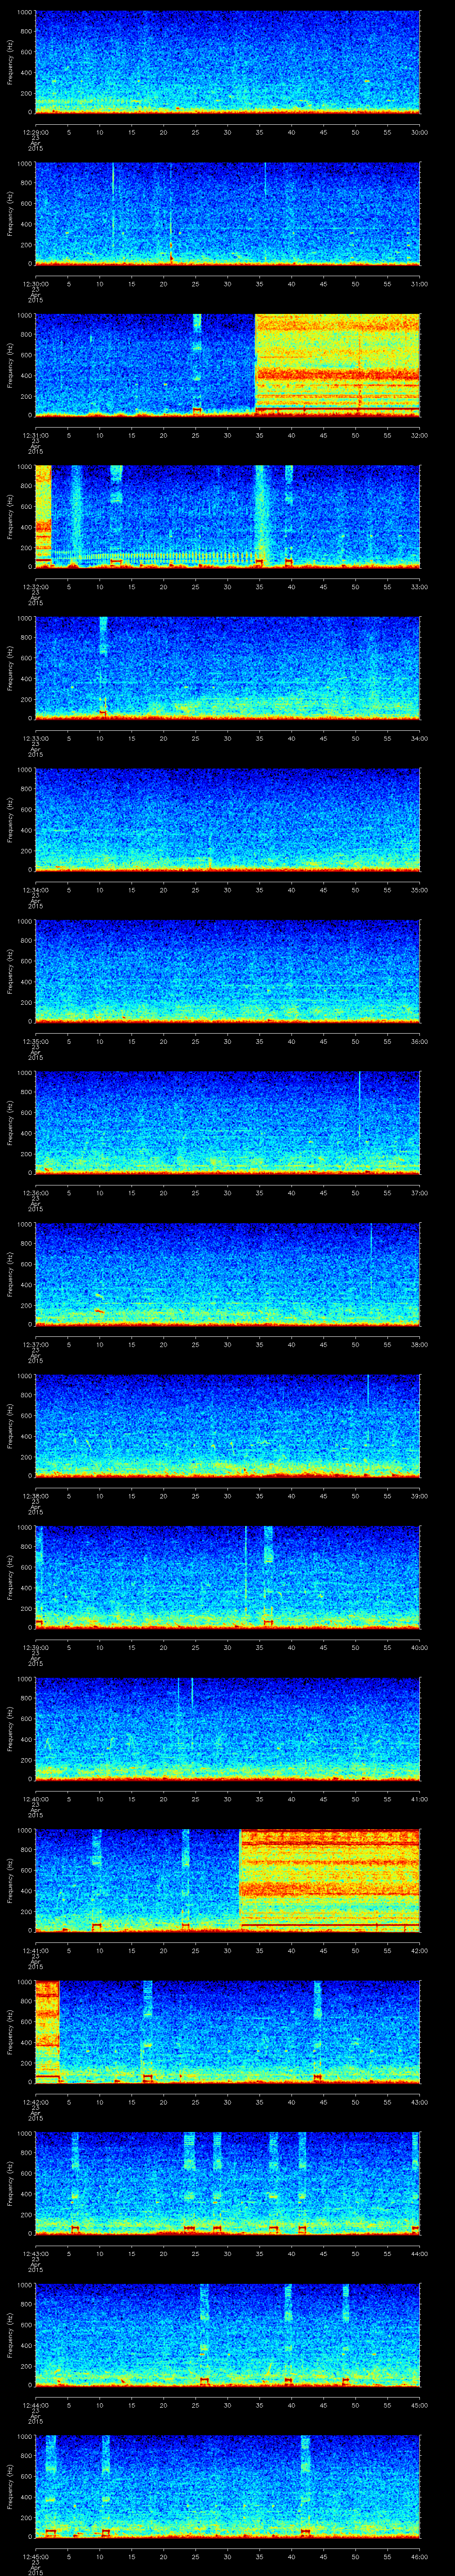Click Frequency (Hz) axis label of 12:33:00 panel
The width and height of the screenshot is (455, 2576).
click(10, 668)
